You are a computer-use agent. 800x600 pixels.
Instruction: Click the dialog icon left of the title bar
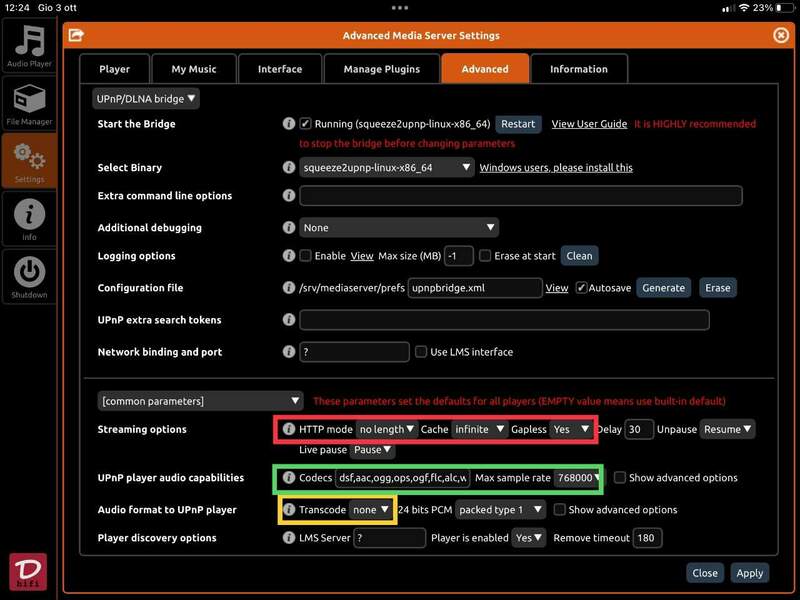click(76, 35)
